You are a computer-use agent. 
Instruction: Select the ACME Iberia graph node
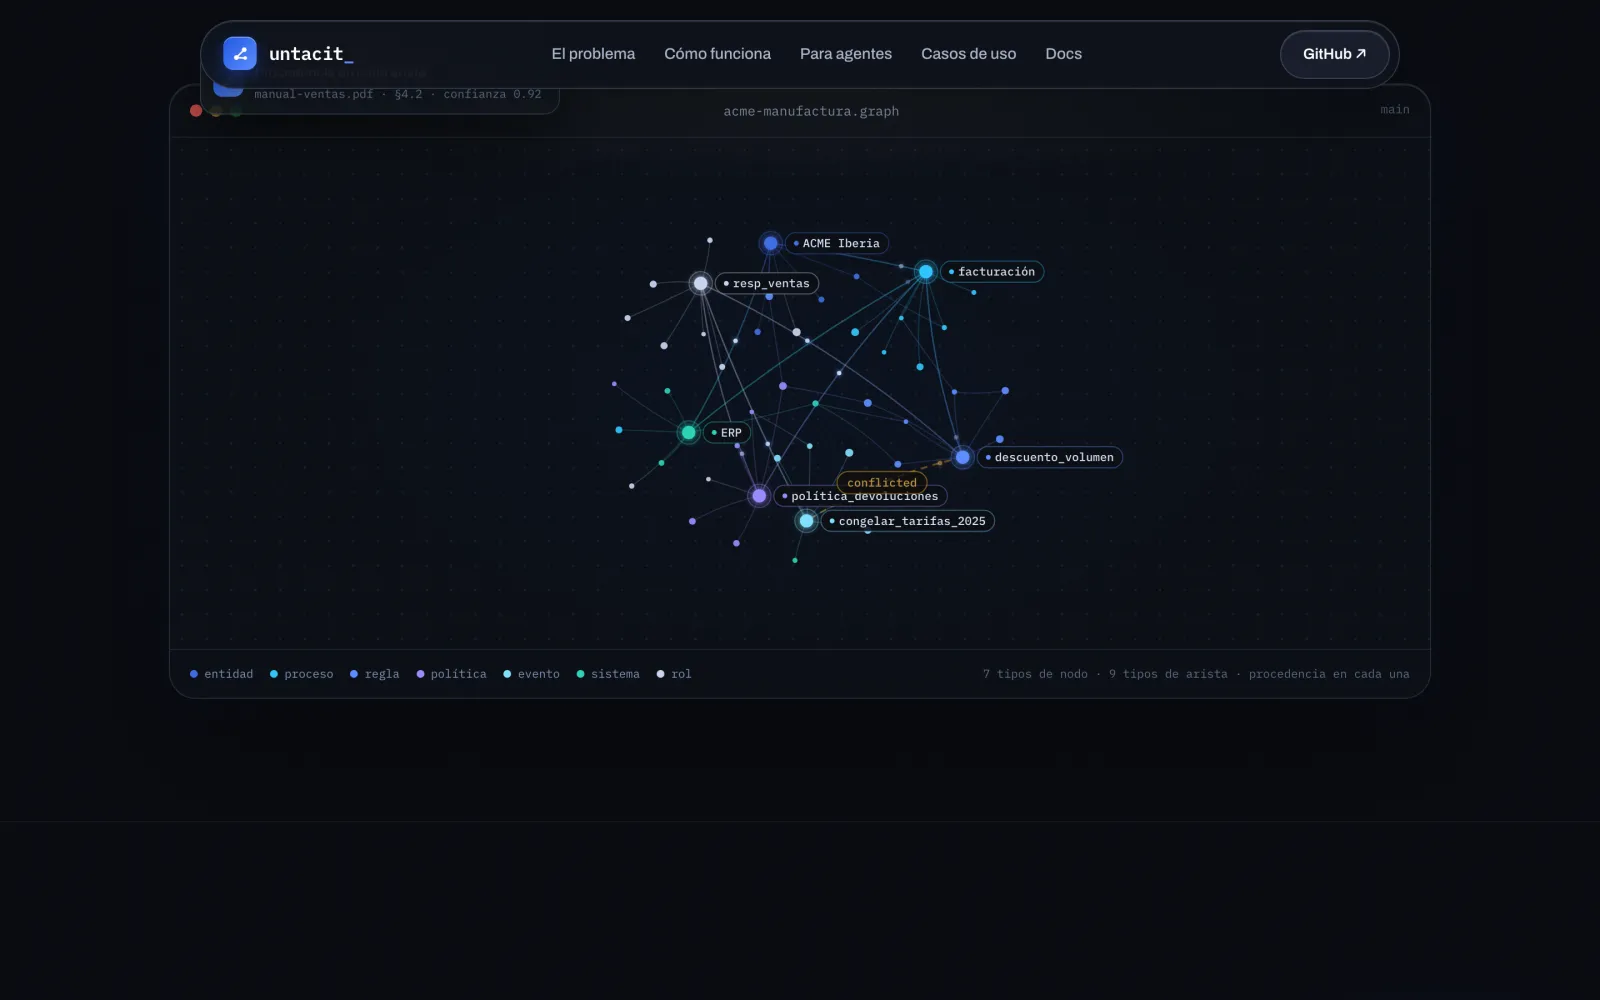click(x=770, y=243)
